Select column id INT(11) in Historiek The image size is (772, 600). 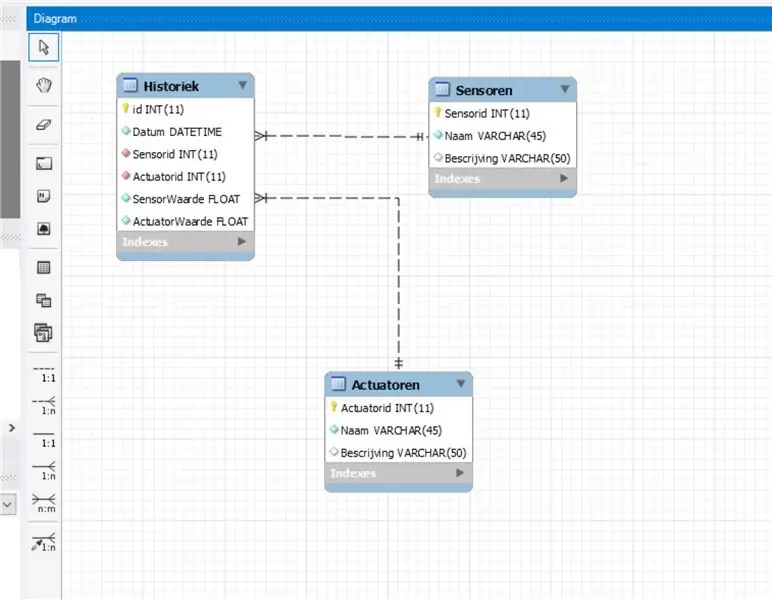coord(186,109)
